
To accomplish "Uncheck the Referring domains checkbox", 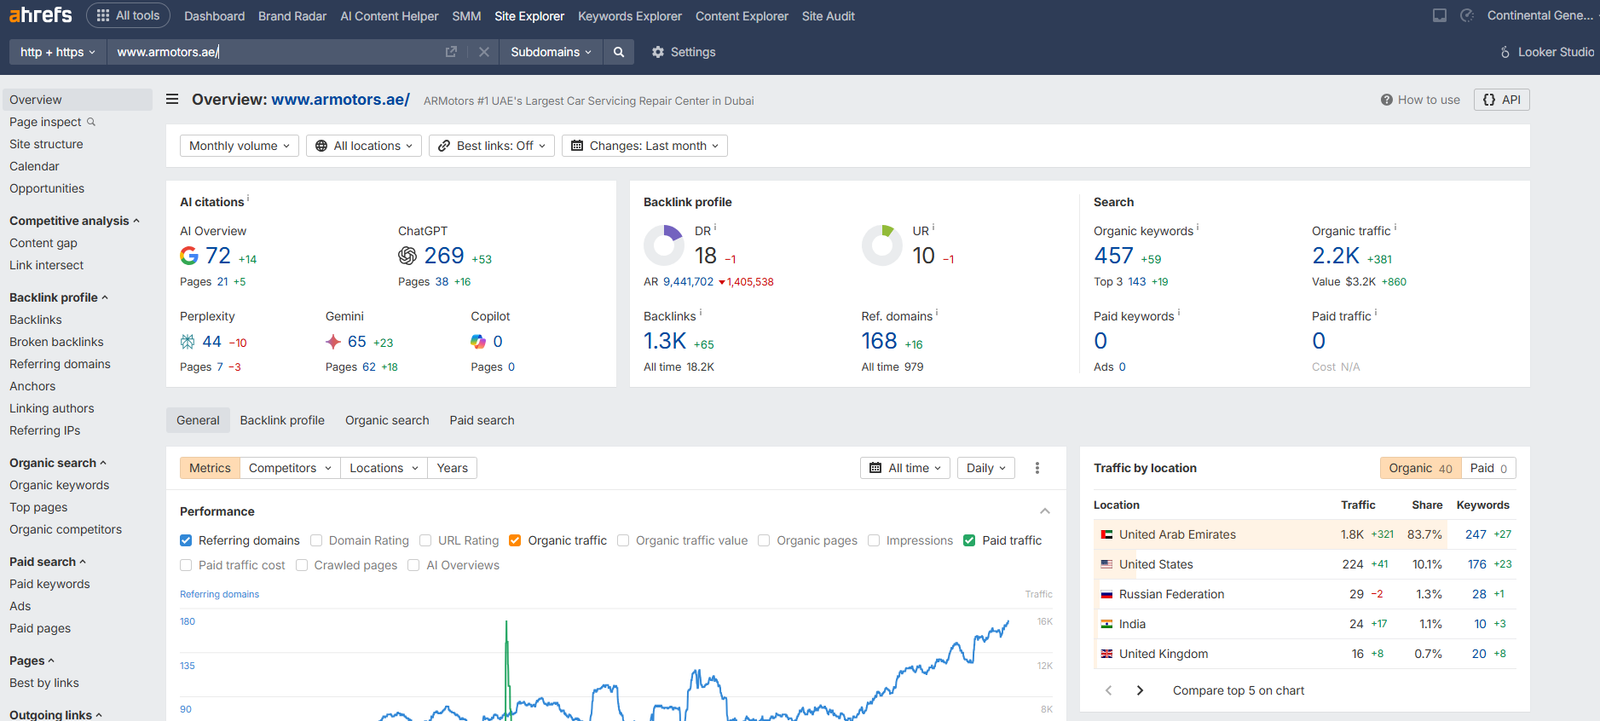I will tap(186, 541).
